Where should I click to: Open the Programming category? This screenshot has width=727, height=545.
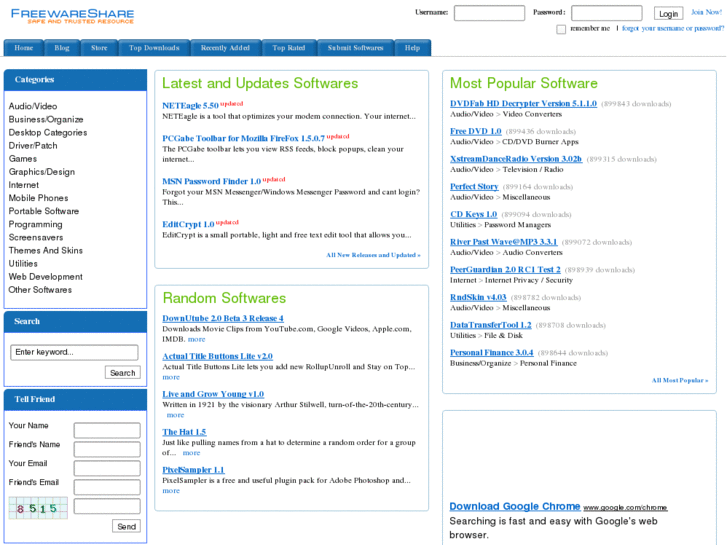tap(35, 224)
